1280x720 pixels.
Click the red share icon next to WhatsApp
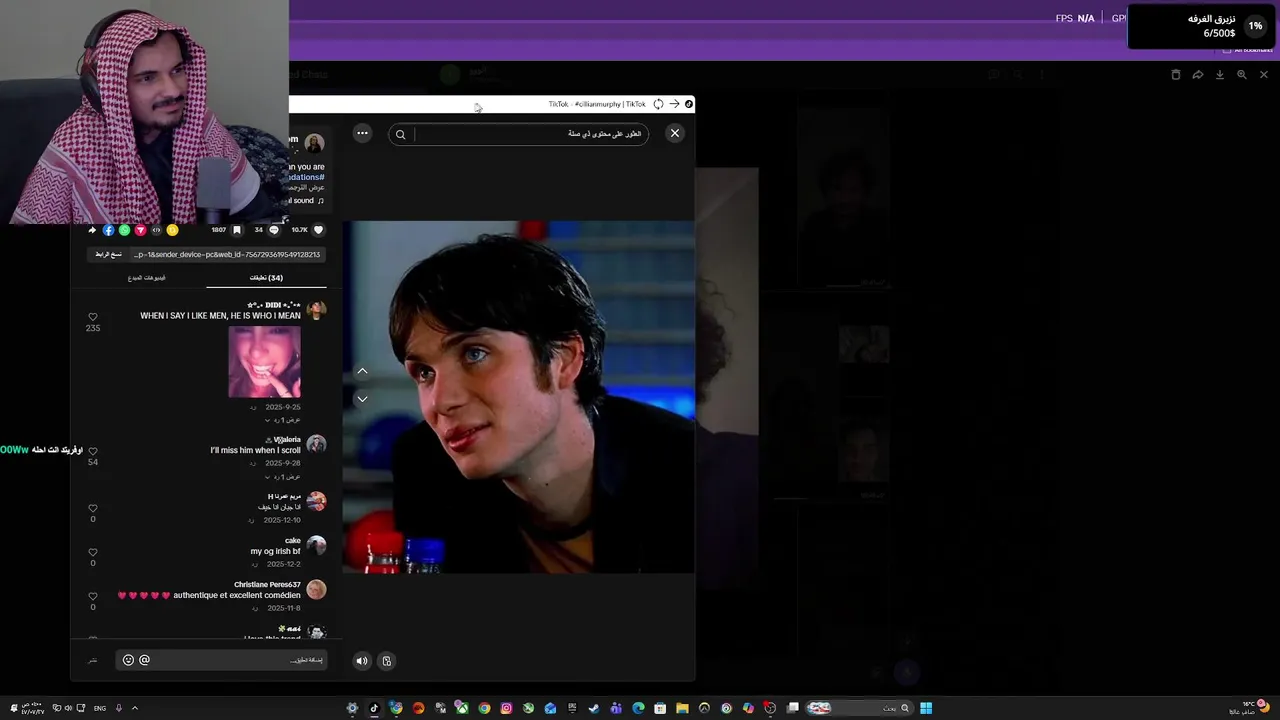140,230
